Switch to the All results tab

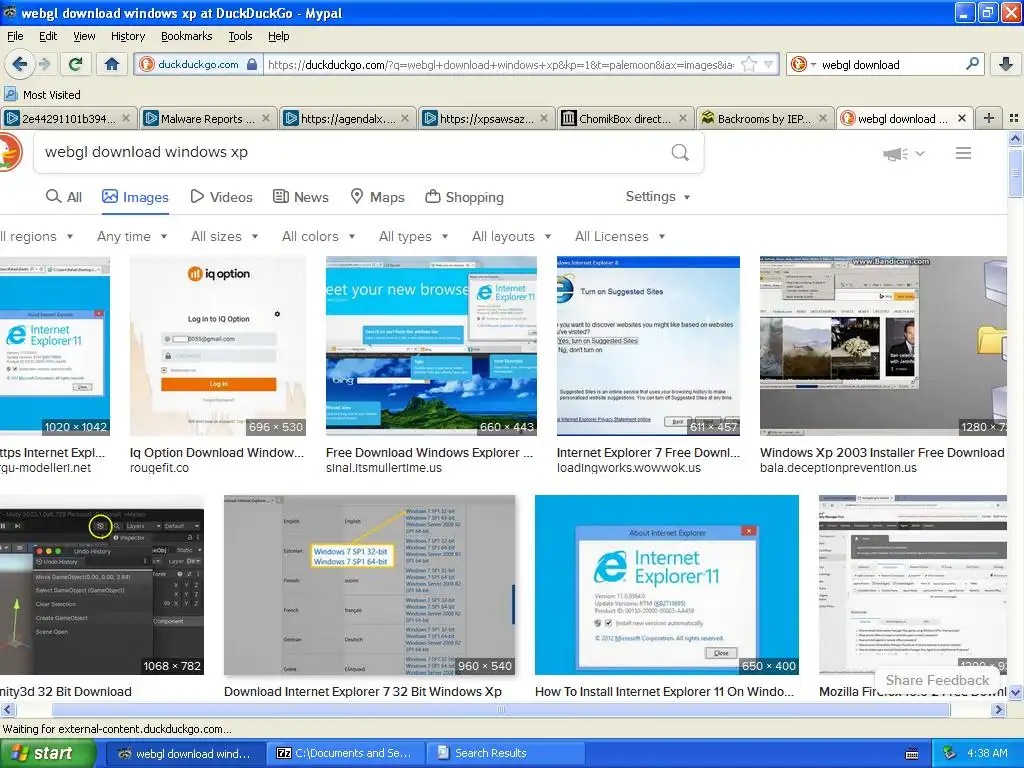tap(64, 197)
